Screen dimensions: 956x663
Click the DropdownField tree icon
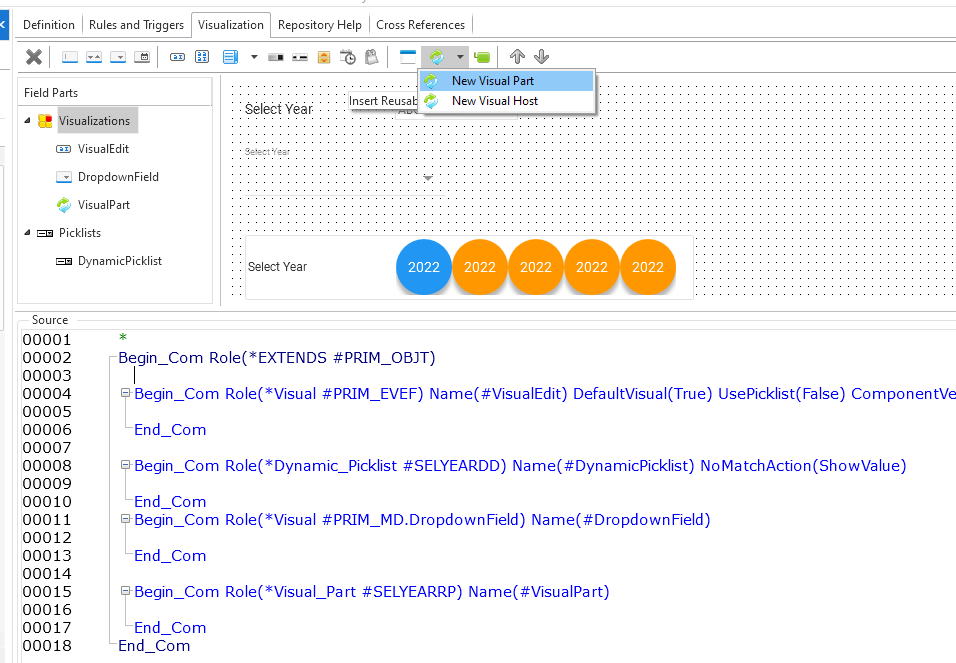(x=64, y=177)
